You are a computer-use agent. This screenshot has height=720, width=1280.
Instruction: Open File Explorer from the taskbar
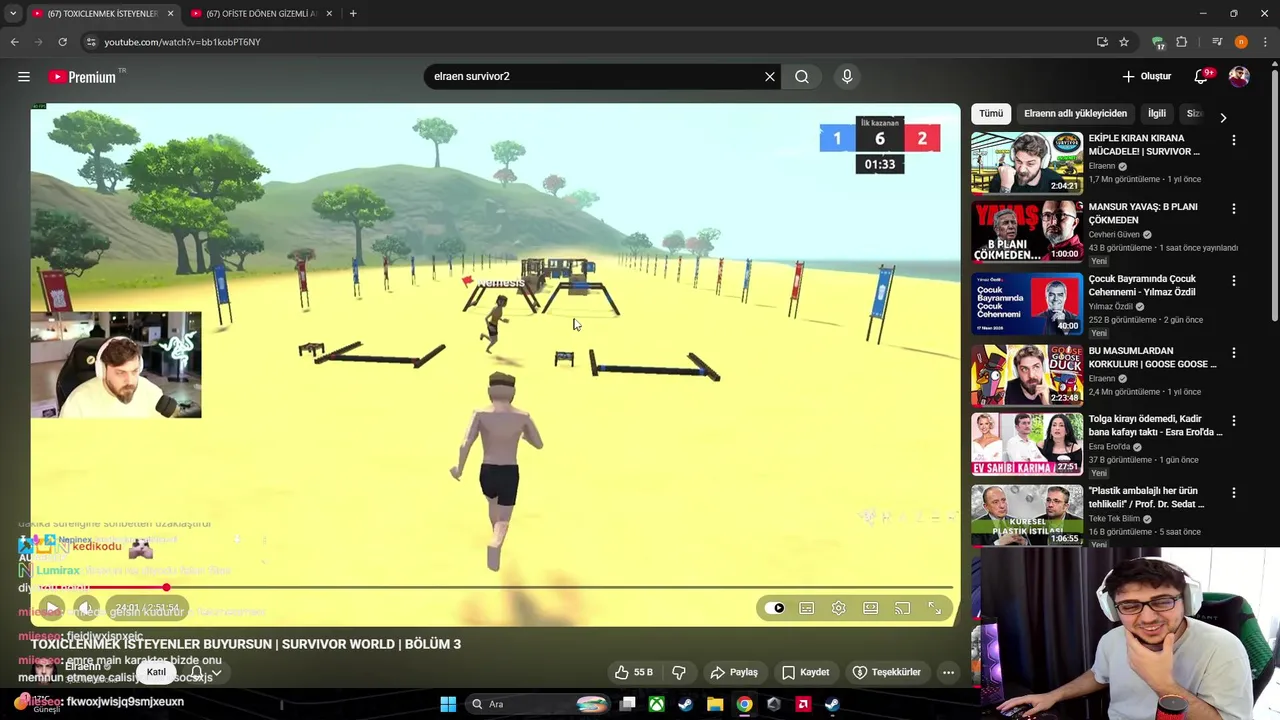click(x=715, y=704)
